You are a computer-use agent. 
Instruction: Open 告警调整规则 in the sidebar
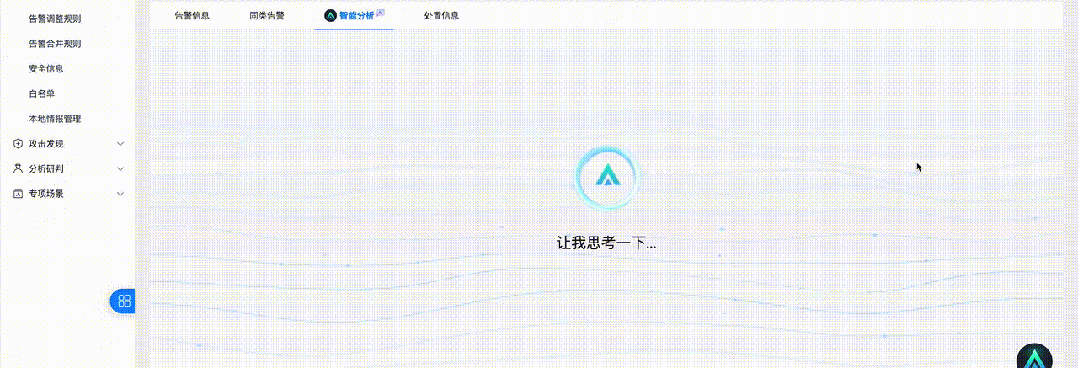point(55,19)
